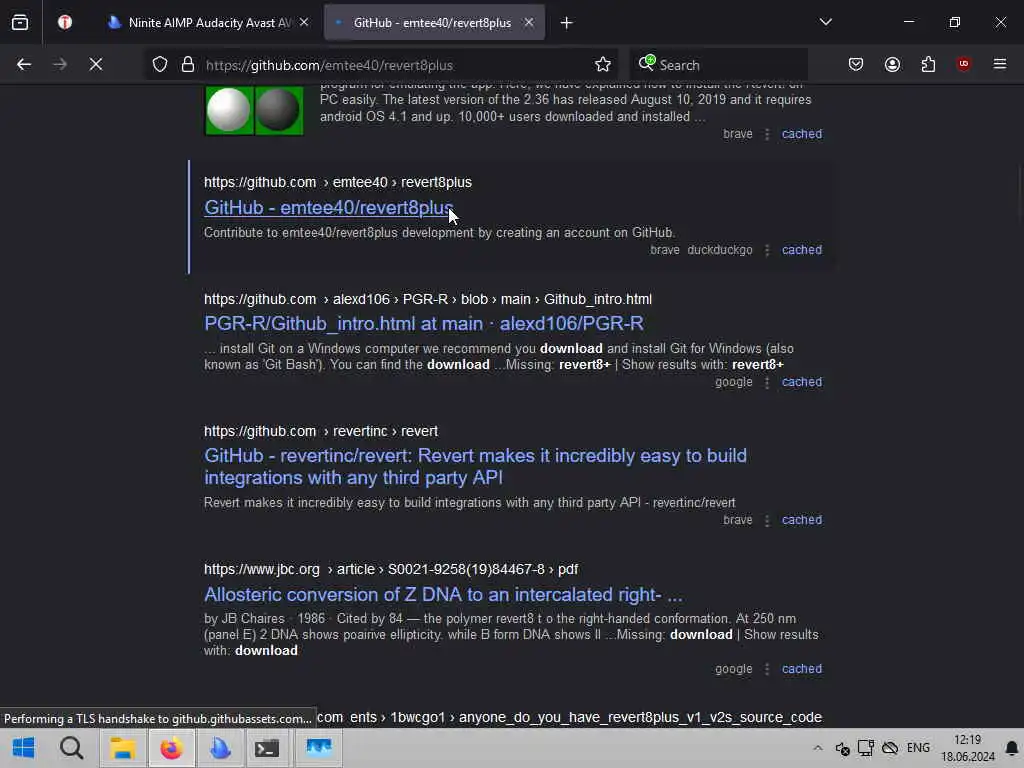Viewport: 1024px width, 768px height.
Task: Open the Firefox application menu
Action: pos(1000,64)
